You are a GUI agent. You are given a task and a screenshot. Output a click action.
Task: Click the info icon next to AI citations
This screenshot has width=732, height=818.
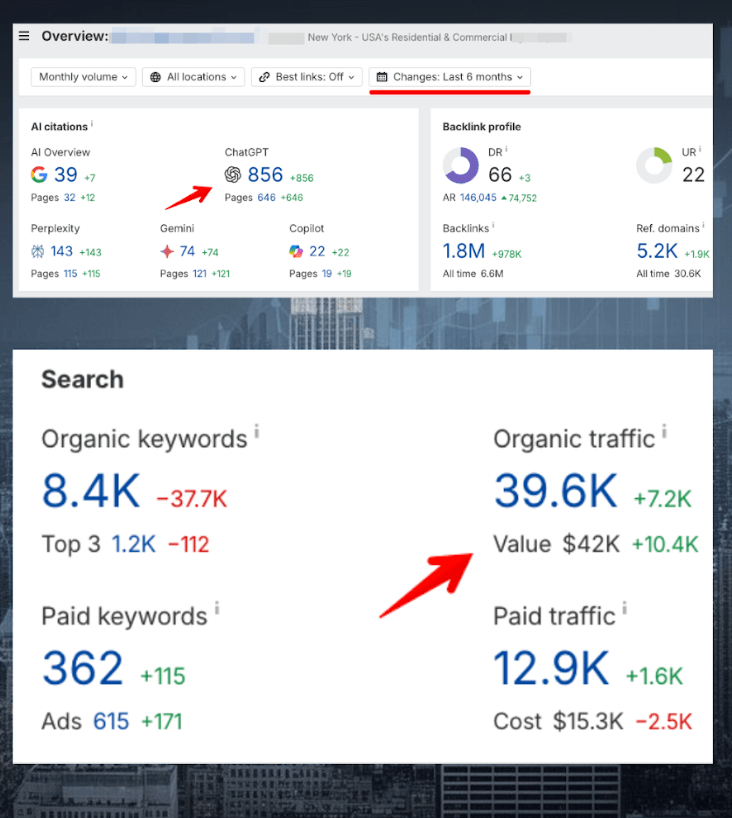pos(92,125)
